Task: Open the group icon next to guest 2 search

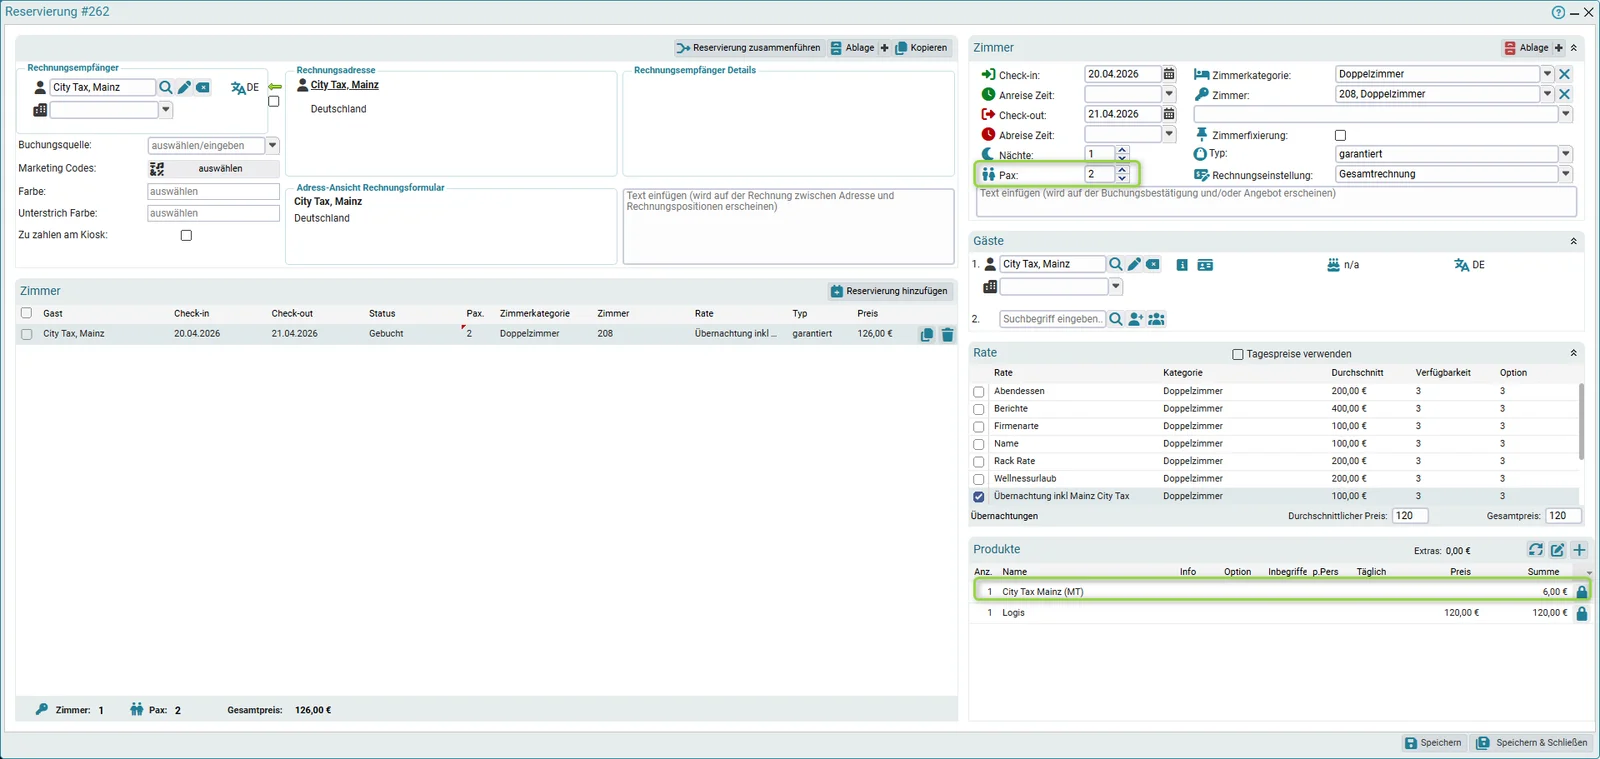Action: pos(1157,319)
